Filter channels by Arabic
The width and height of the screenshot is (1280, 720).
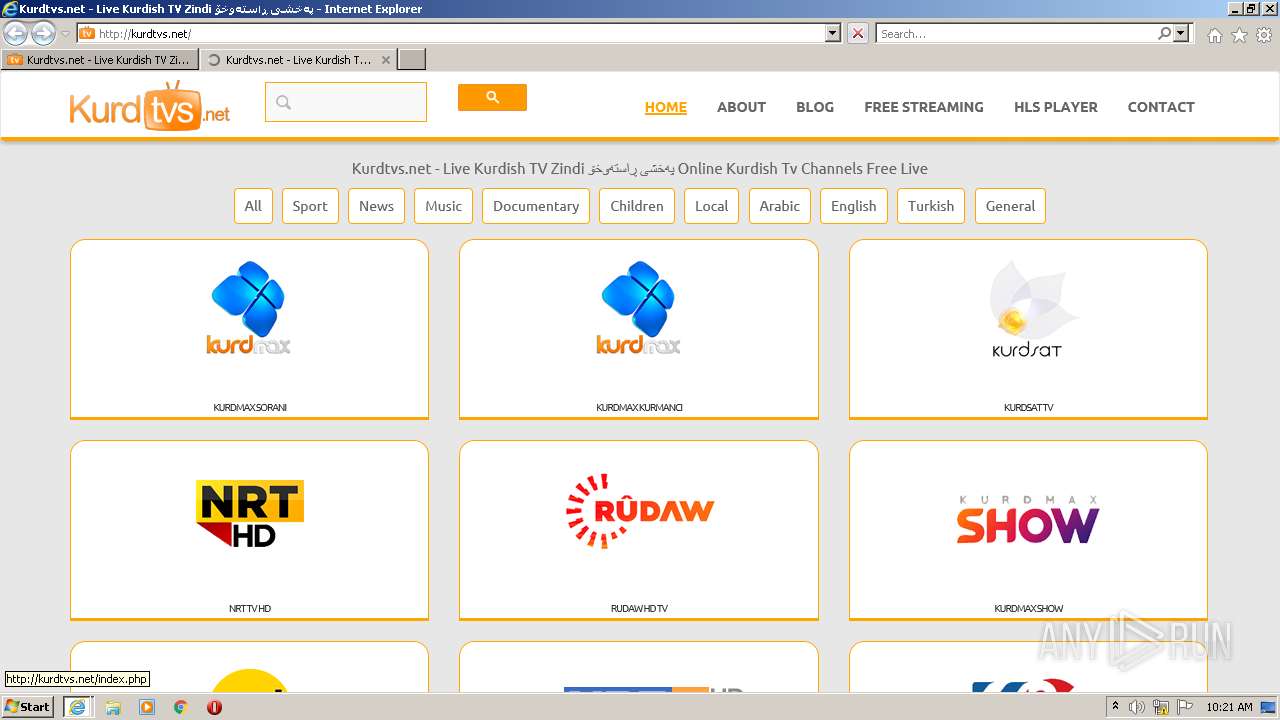tap(780, 206)
